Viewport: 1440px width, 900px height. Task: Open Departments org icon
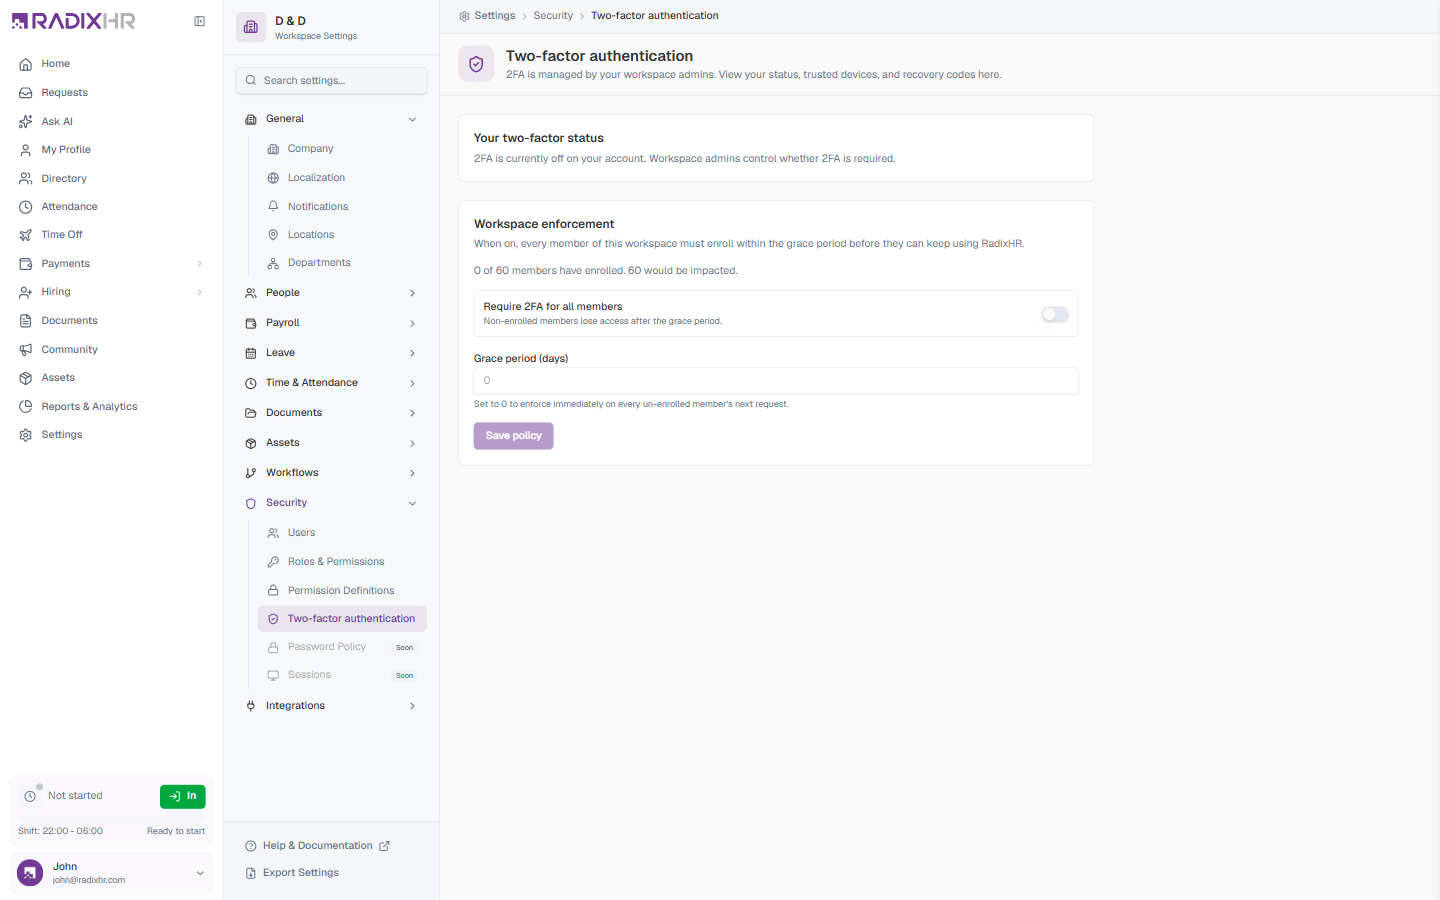pyautogui.click(x=273, y=263)
